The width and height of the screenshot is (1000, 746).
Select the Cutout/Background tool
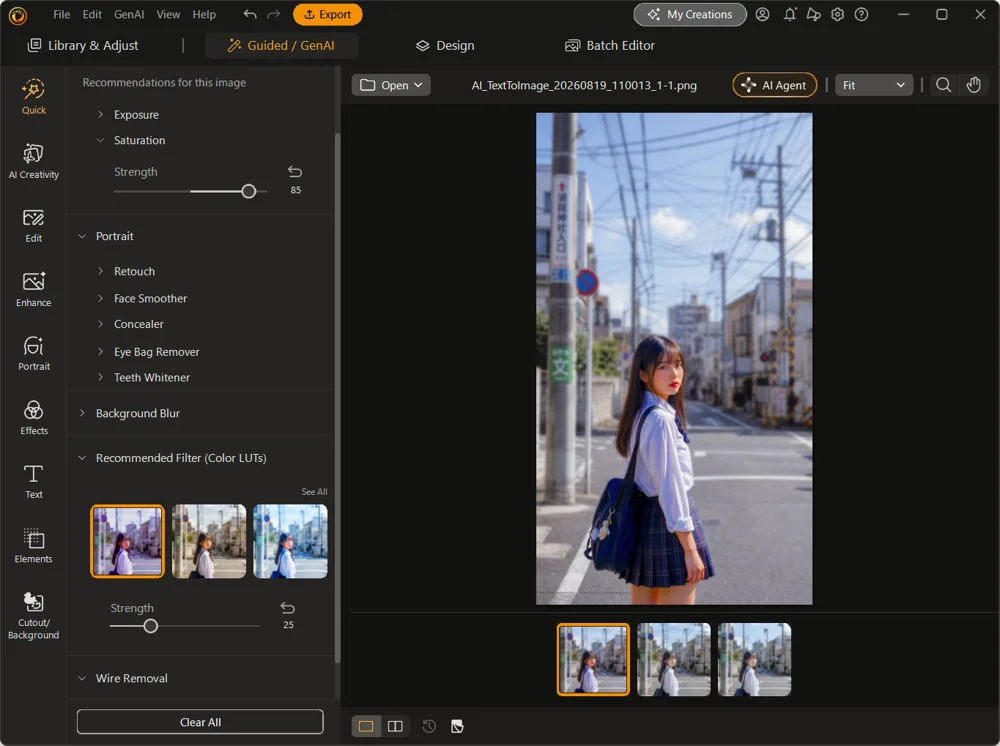[33, 616]
